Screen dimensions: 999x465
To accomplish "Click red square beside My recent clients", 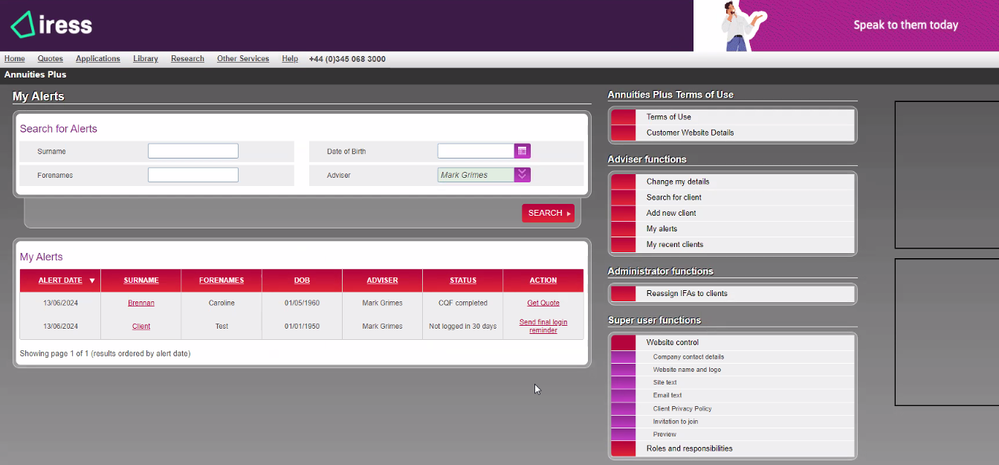I will (624, 245).
